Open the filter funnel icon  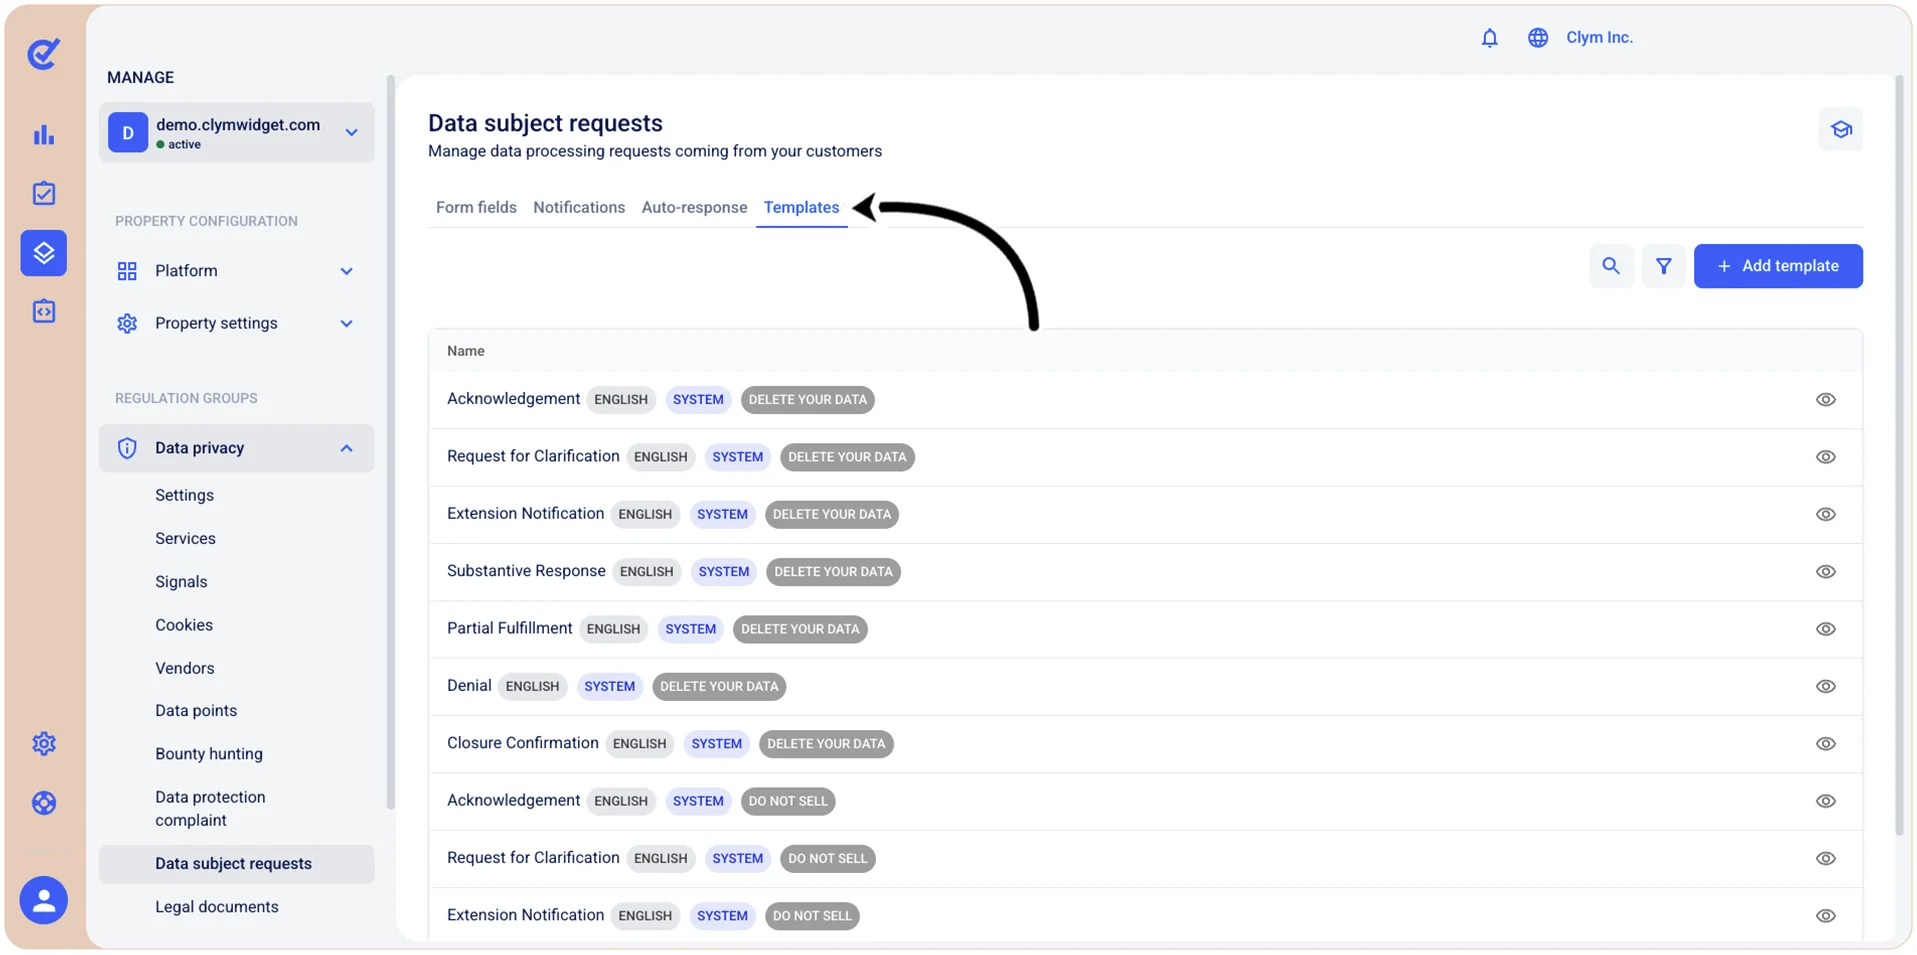pos(1663,266)
